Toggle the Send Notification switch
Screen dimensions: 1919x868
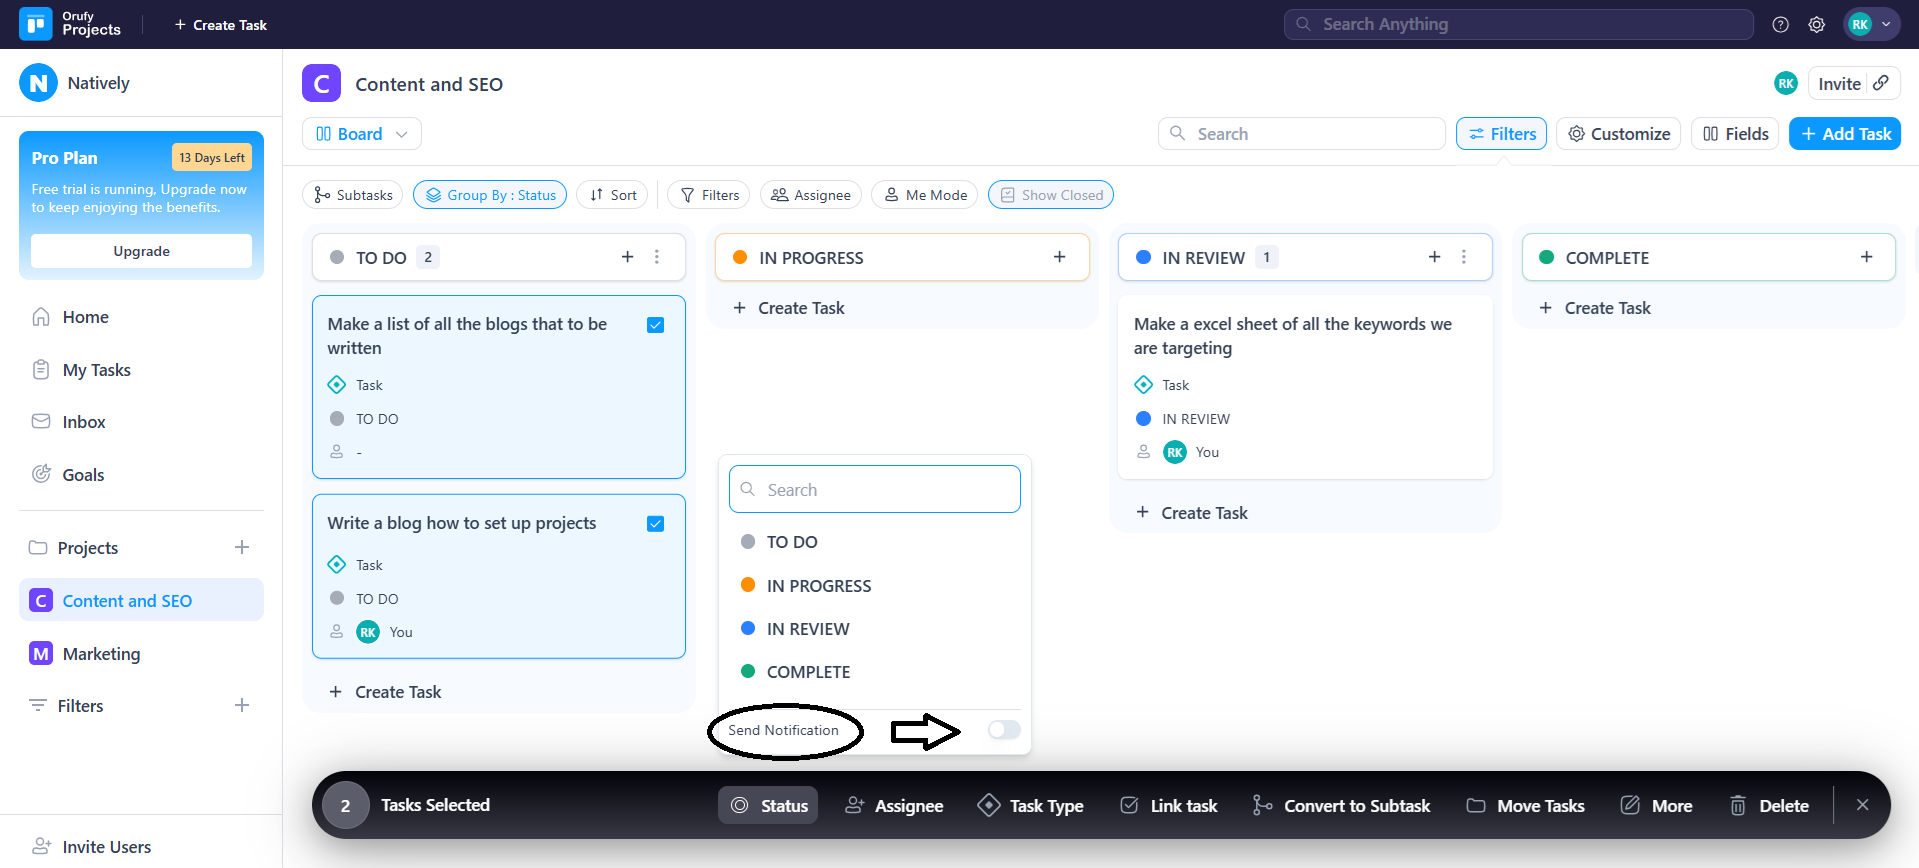click(1004, 730)
